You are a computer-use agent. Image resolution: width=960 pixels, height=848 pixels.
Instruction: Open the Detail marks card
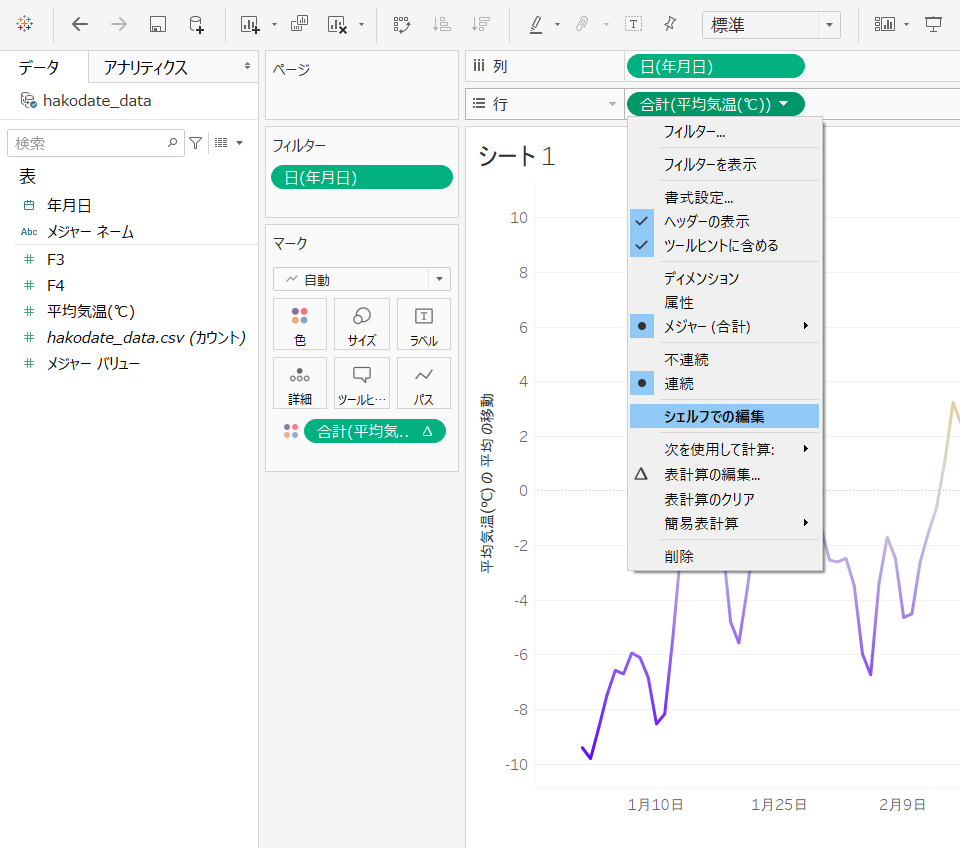300,383
